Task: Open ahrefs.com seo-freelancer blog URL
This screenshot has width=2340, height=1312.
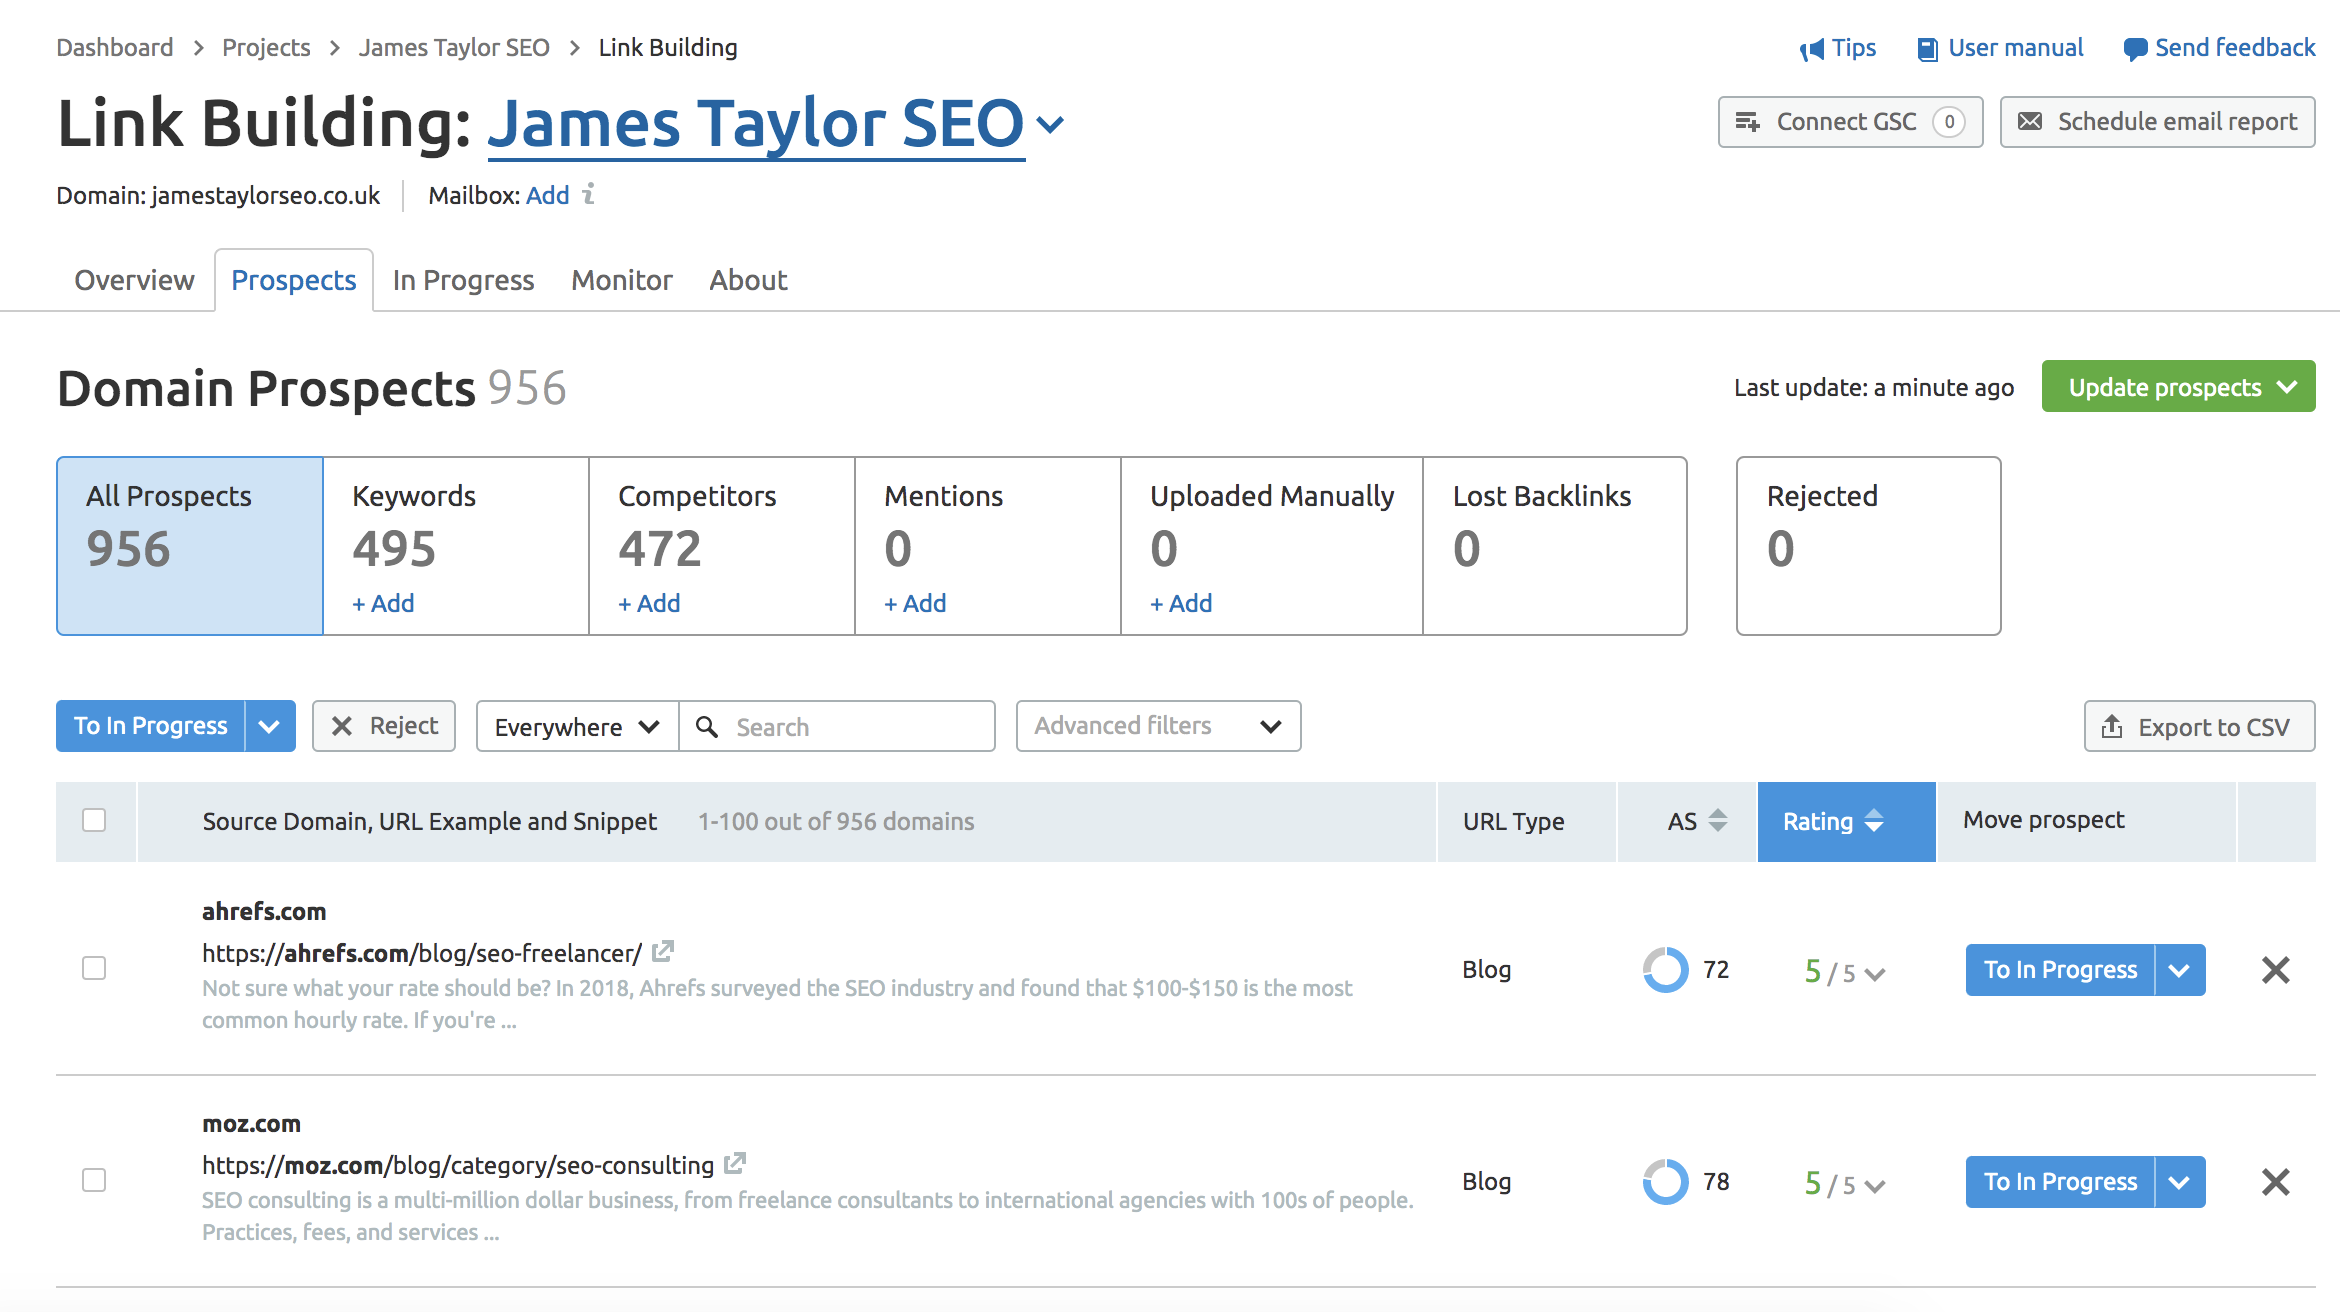Action: 422,953
